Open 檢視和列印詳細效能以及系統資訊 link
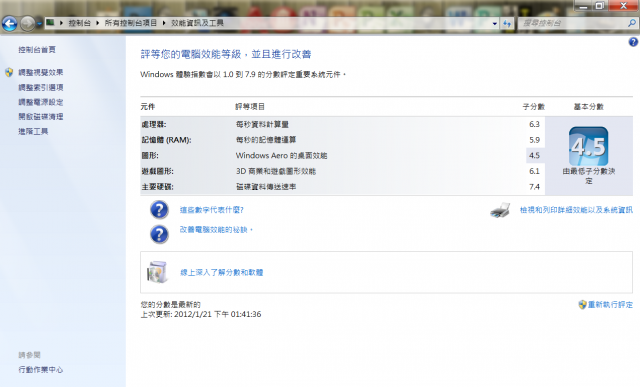640x387 pixels. tap(576, 210)
